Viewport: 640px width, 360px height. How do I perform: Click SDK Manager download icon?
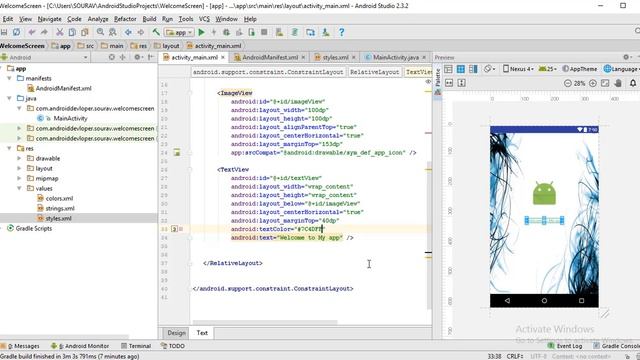tap(326, 32)
